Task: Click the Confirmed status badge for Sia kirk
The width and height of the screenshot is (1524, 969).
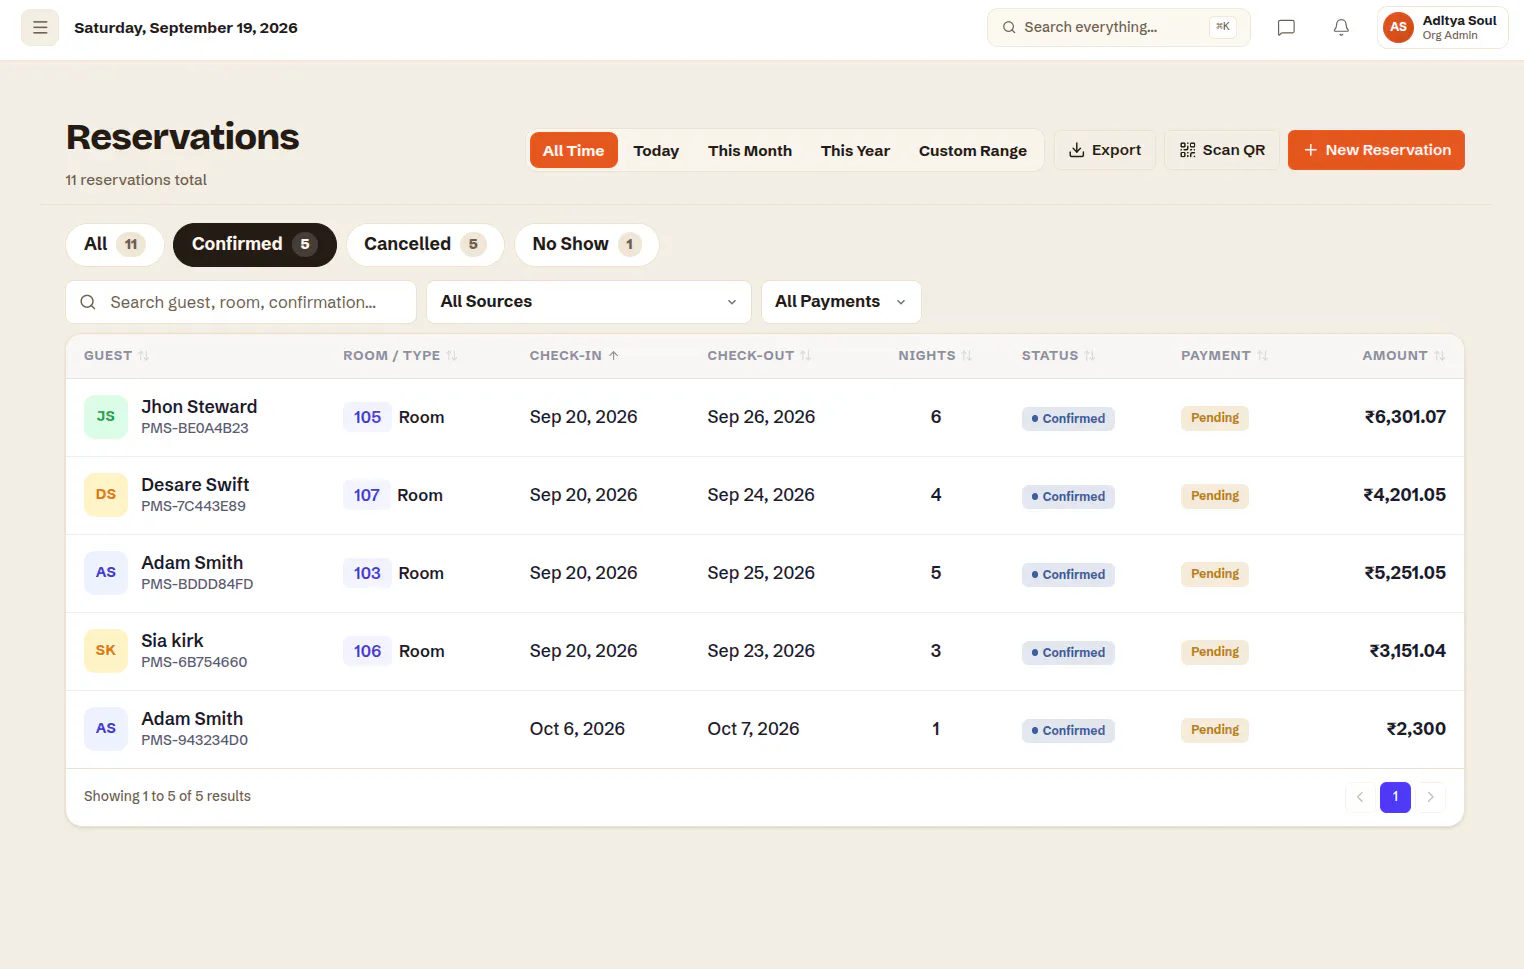Action: (x=1068, y=653)
